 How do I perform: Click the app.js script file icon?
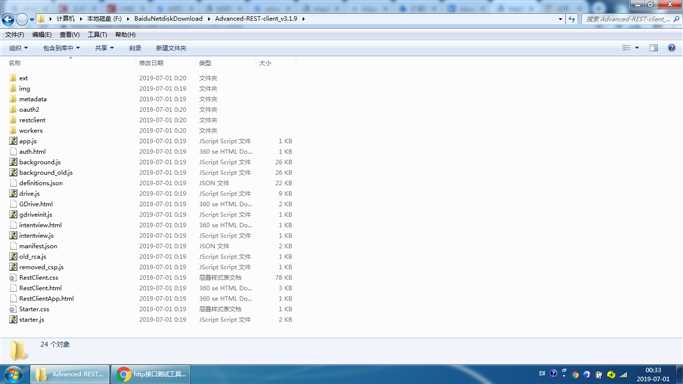(x=13, y=141)
